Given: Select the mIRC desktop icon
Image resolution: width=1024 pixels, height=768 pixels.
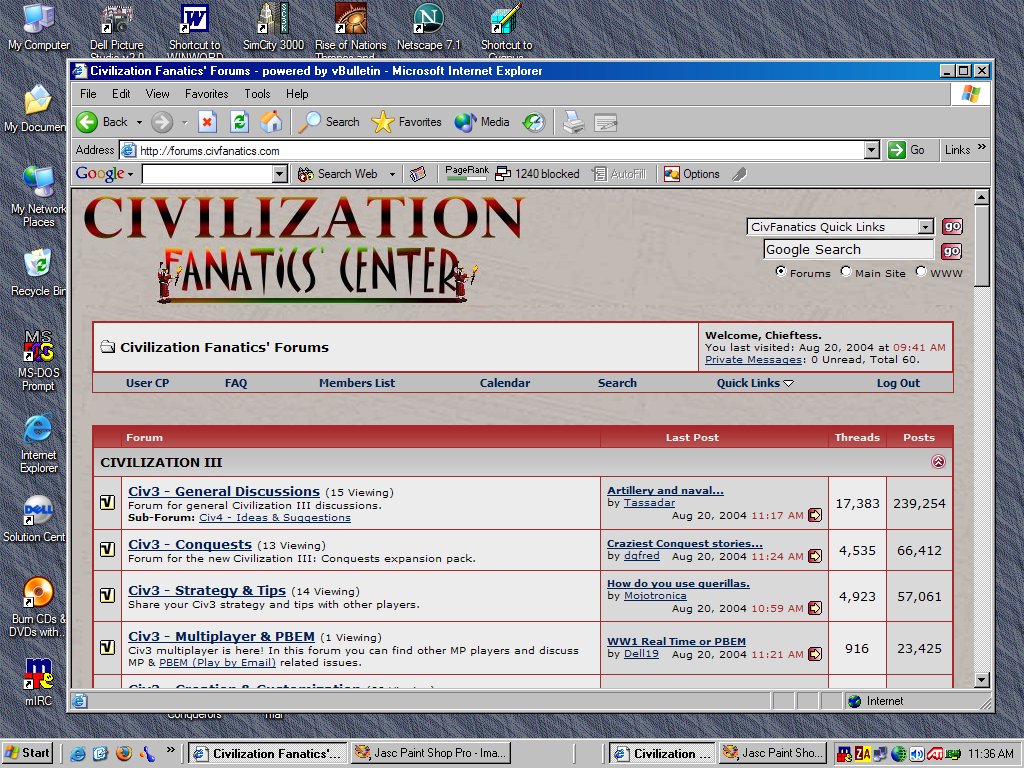Looking at the screenshot, I should [x=39, y=682].
